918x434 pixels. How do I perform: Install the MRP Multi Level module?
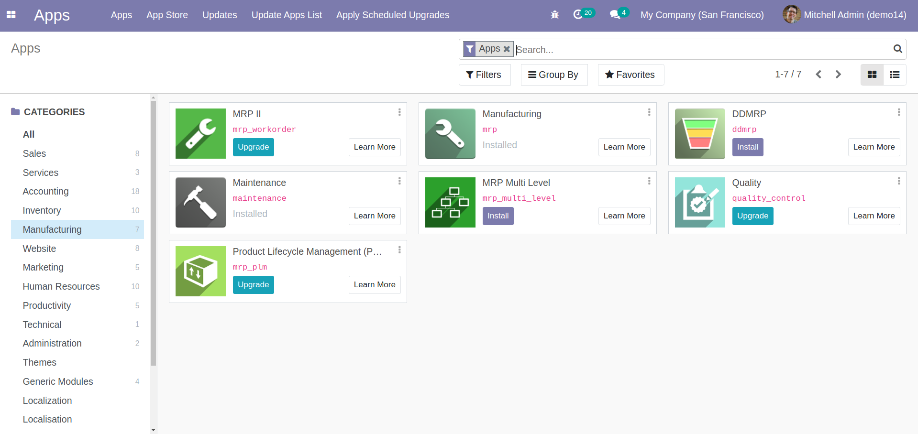(x=498, y=216)
